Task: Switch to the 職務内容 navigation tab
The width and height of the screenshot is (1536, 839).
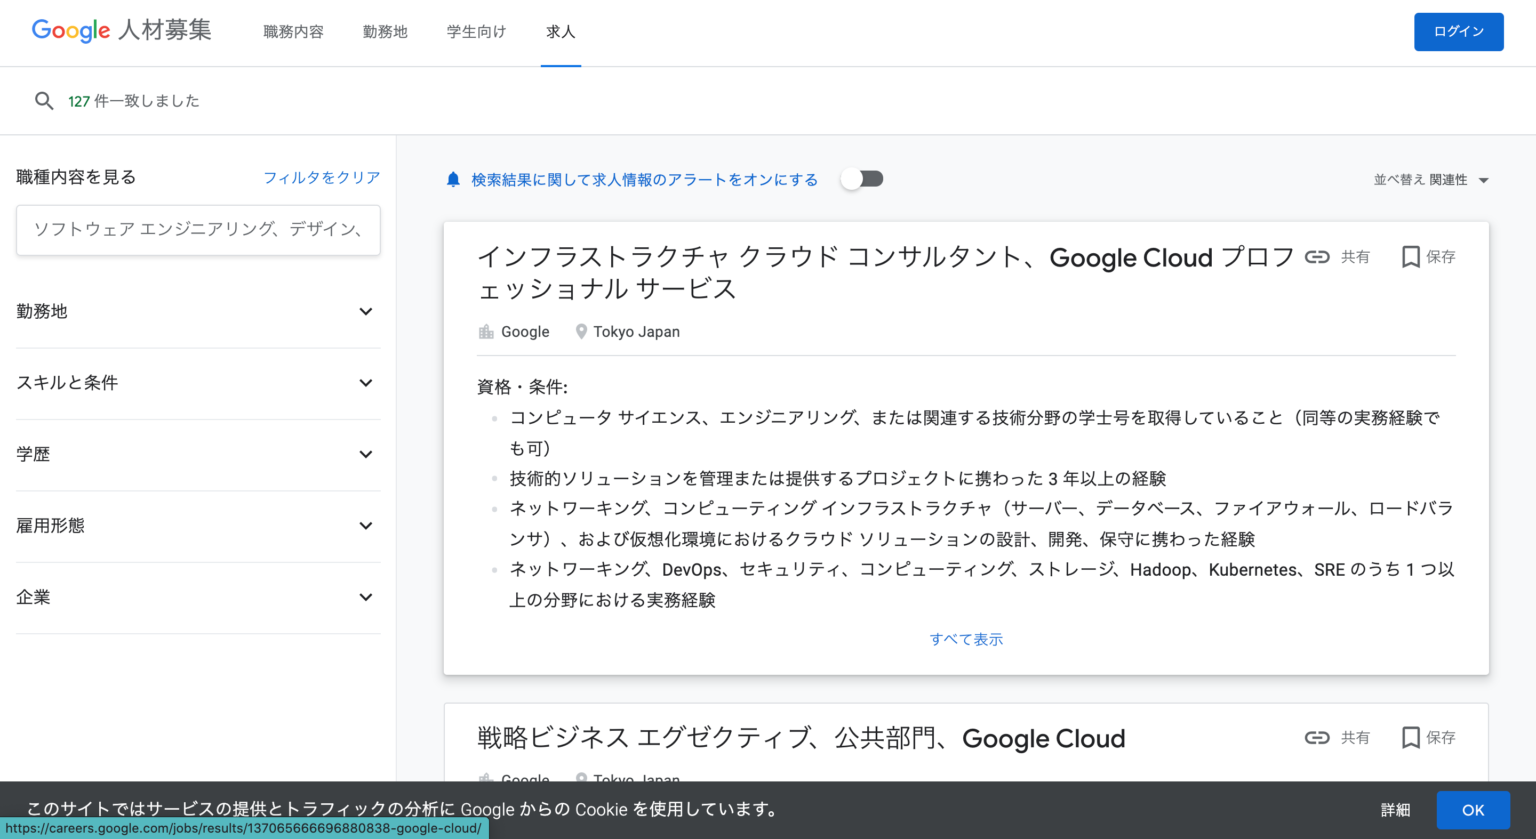Action: (x=293, y=31)
